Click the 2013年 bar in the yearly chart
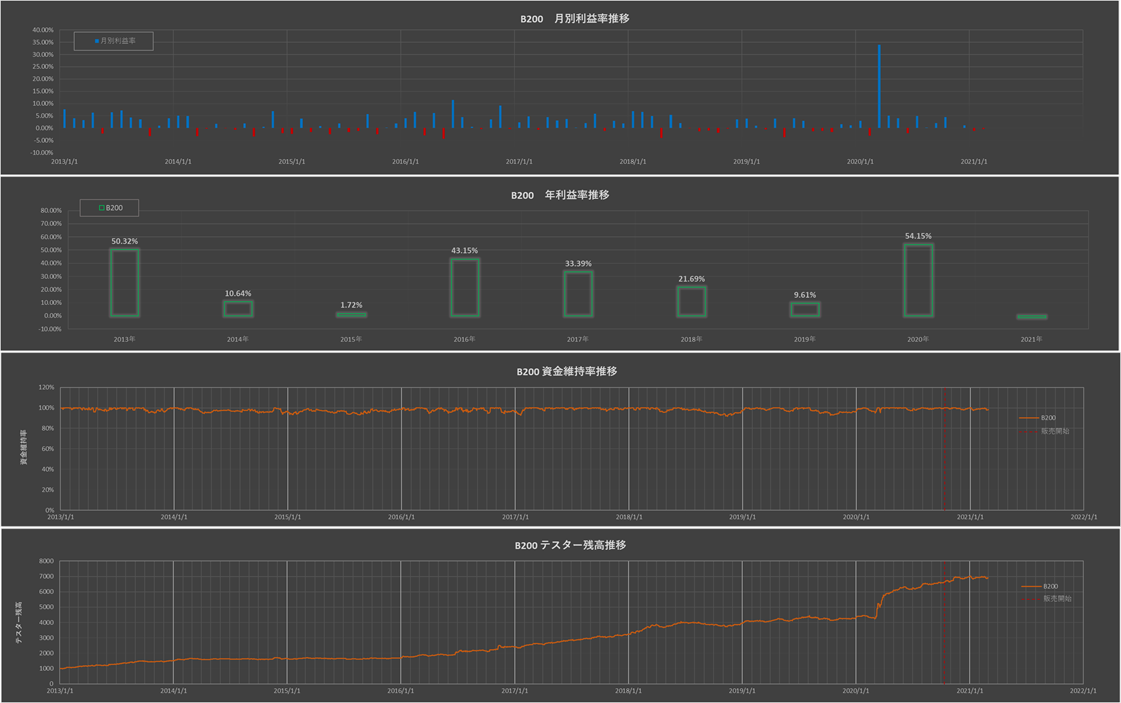1121x703 pixels. pyautogui.click(x=124, y=282)
